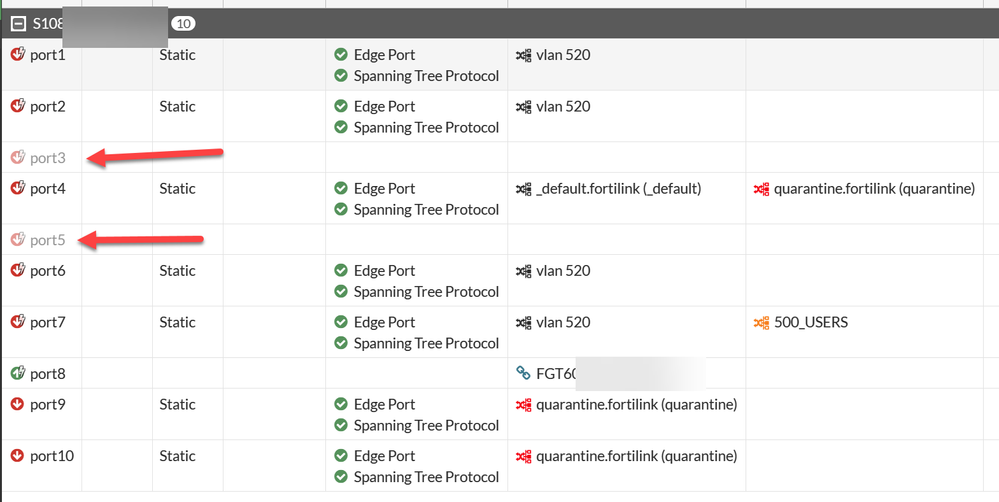Click the red down-arrow icon for port9

click(17, 405)
